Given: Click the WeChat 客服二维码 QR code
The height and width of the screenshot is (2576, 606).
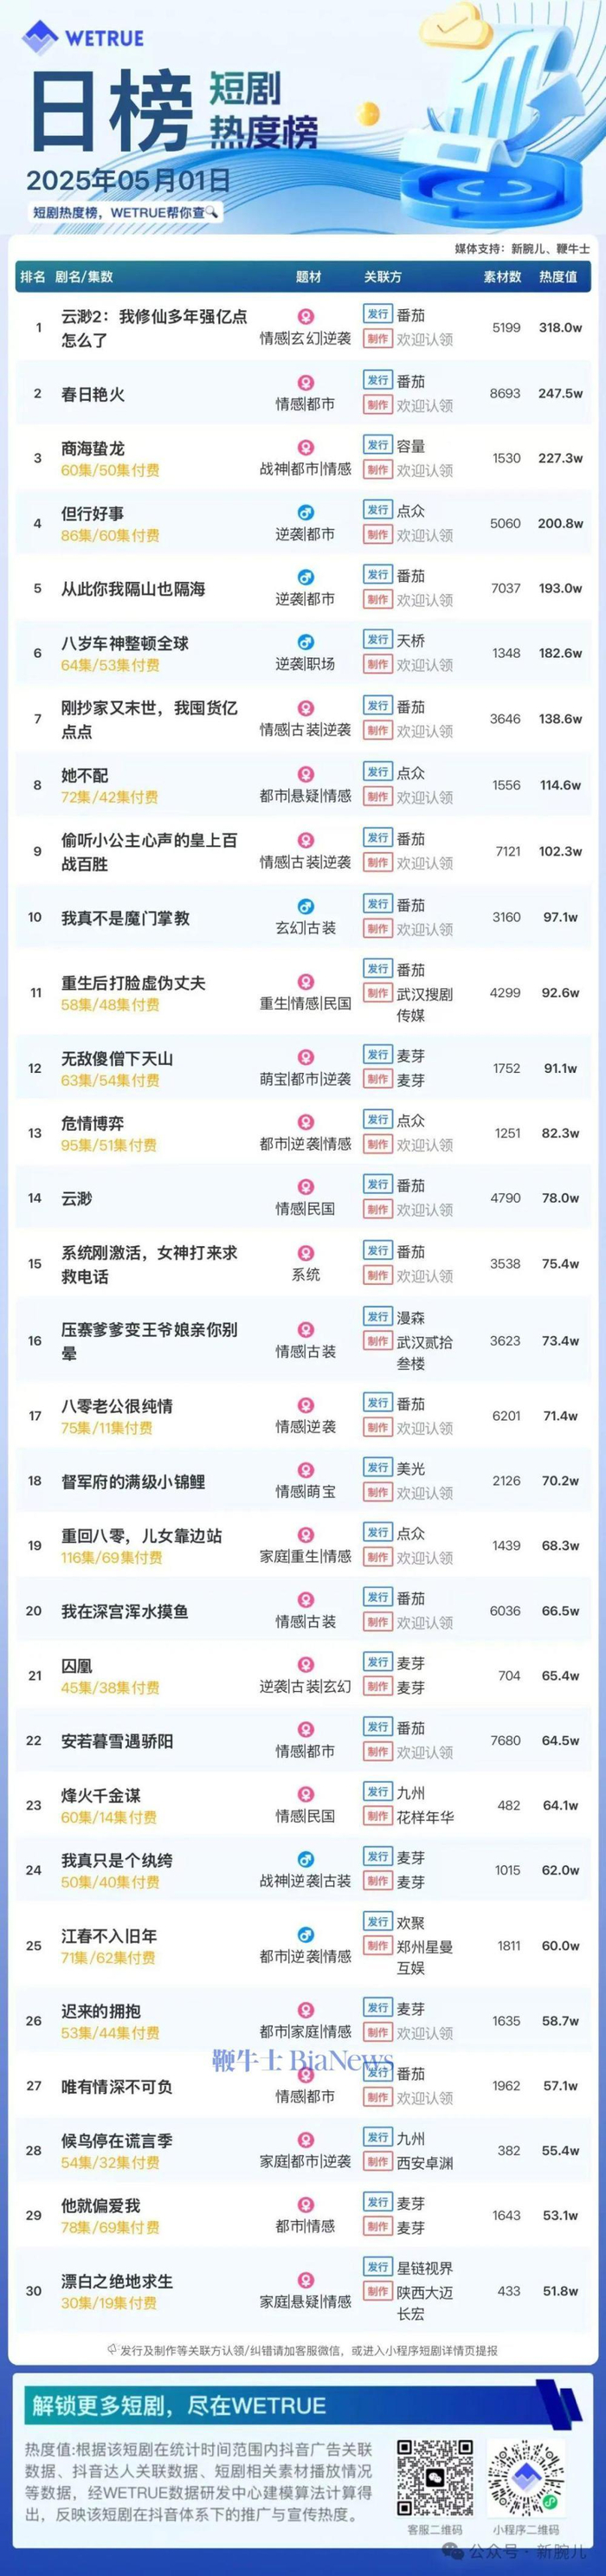Looking at the screenshot, I should [435, 2477].
